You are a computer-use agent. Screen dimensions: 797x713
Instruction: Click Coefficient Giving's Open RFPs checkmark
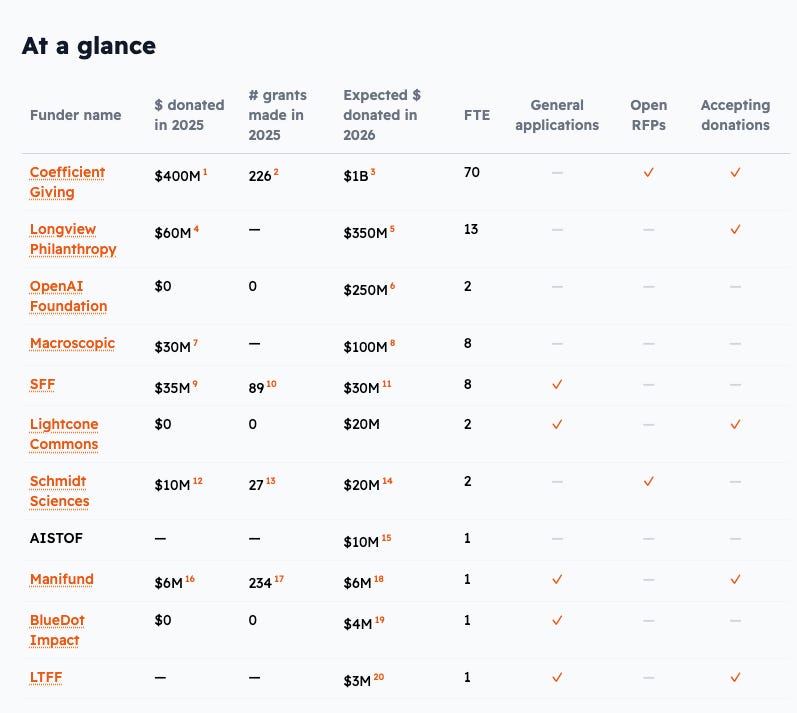(649, 173)
